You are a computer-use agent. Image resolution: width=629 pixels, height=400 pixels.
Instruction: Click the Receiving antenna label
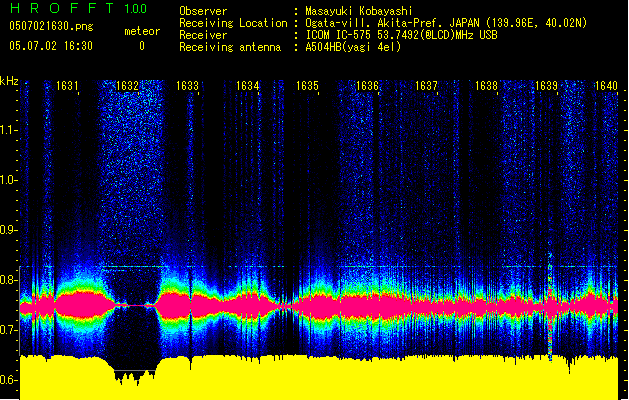pyautogui.click(x=230, y=47)
